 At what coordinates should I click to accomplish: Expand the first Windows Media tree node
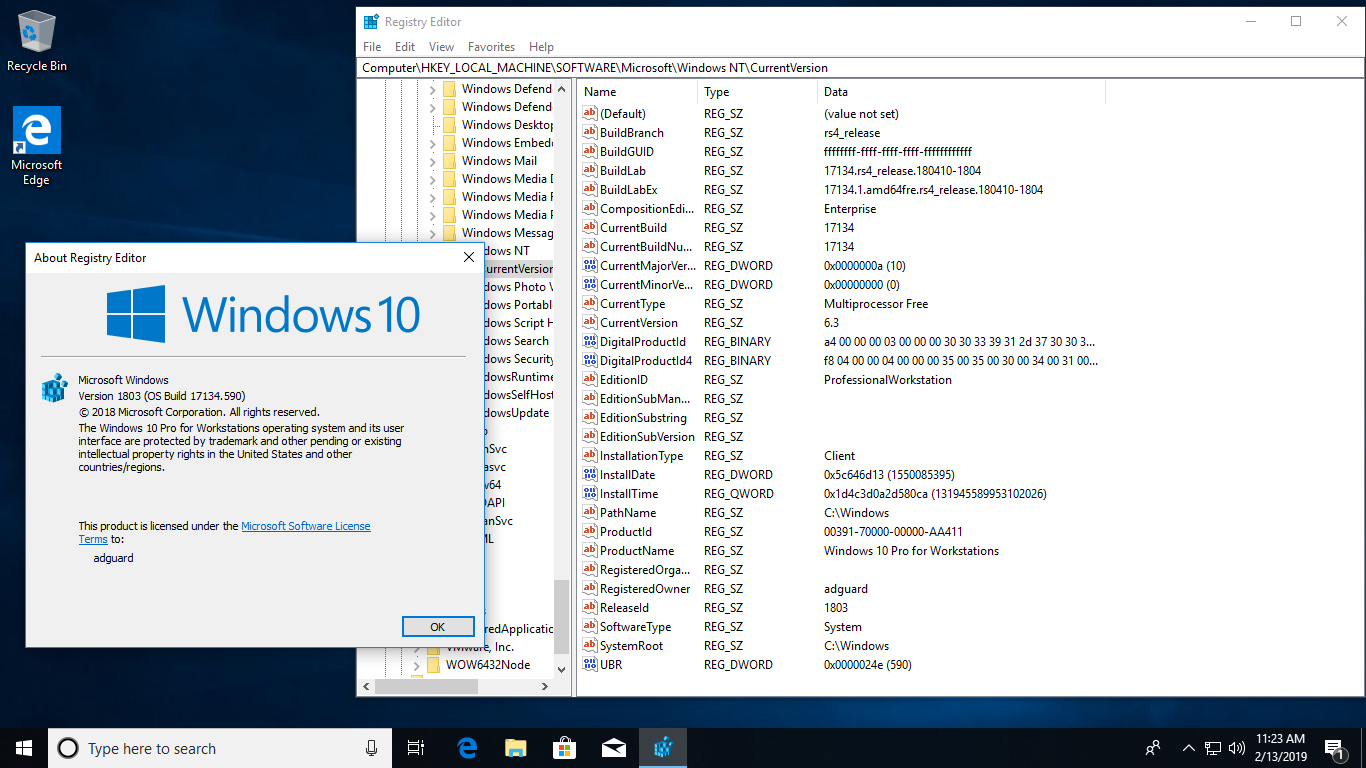pyautogui.click(x=432, y=179)
